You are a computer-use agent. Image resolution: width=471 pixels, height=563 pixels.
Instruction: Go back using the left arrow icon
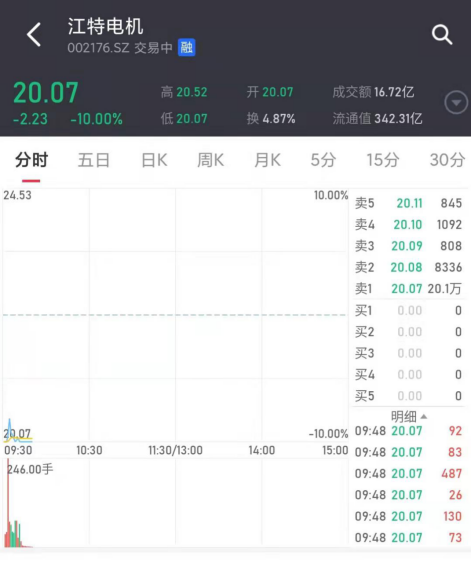click(x=34, y=35)
